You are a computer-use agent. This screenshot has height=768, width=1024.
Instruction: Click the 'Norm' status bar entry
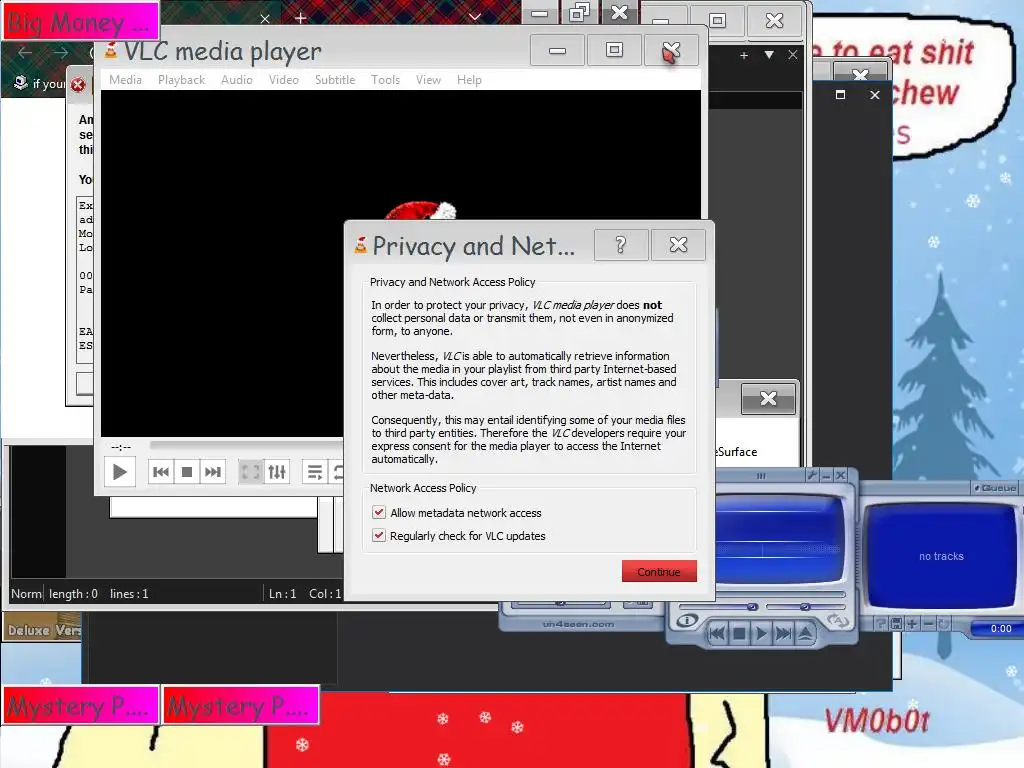[26, 594]
